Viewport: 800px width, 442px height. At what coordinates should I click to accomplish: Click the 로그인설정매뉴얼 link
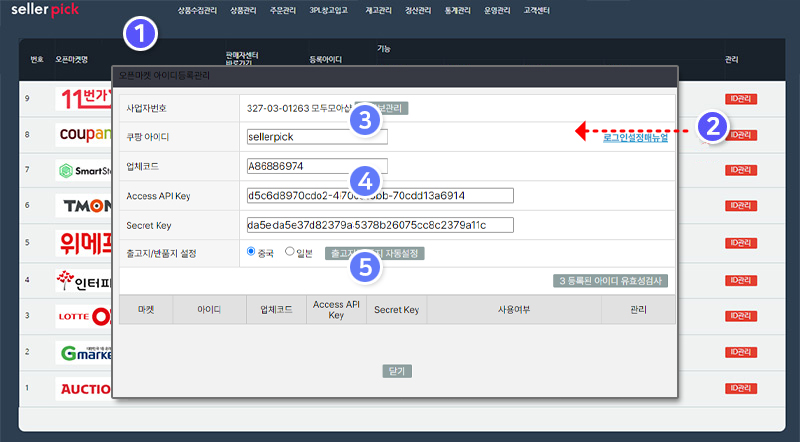pyautogui.click(x=635, y=138)
